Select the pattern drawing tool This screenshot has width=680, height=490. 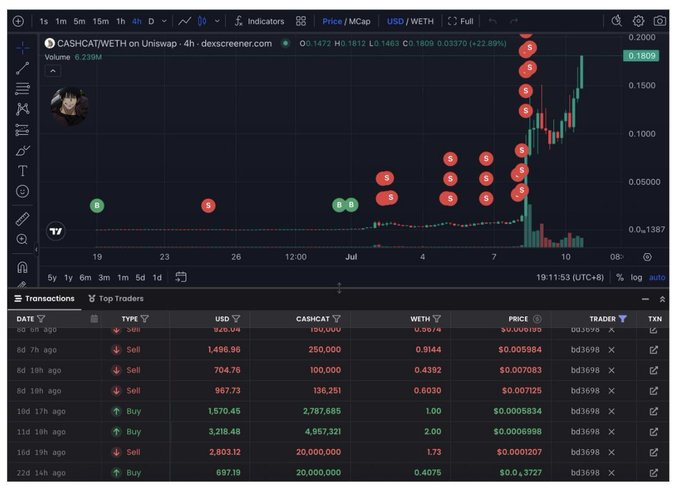(23, 109)
